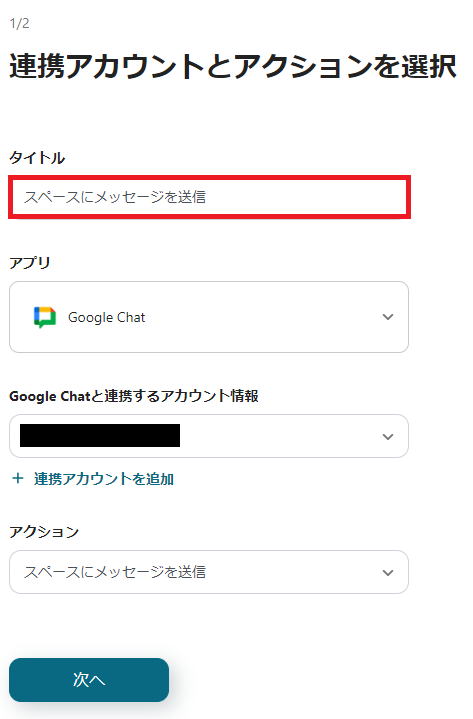Image resolution: width=473 pixels, height=719 pixels.
Task: Click the chevron arrow in アプリ selector
Action: click(388, 317)
